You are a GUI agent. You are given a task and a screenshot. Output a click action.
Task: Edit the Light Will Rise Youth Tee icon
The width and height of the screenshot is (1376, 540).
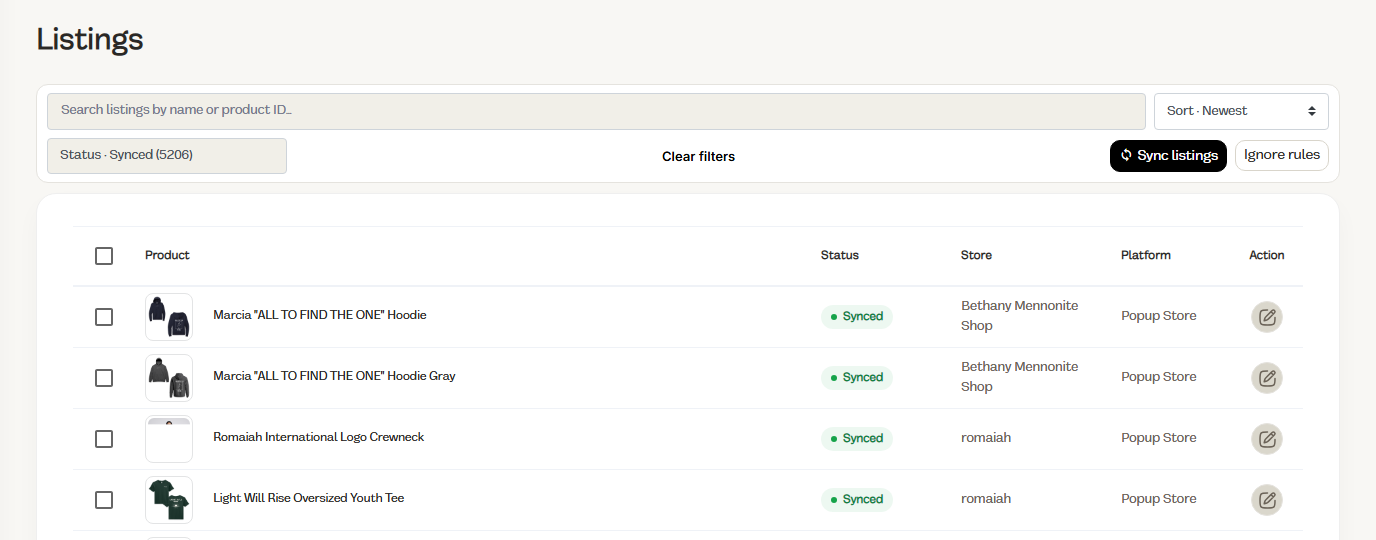[x=1267, y=500]
